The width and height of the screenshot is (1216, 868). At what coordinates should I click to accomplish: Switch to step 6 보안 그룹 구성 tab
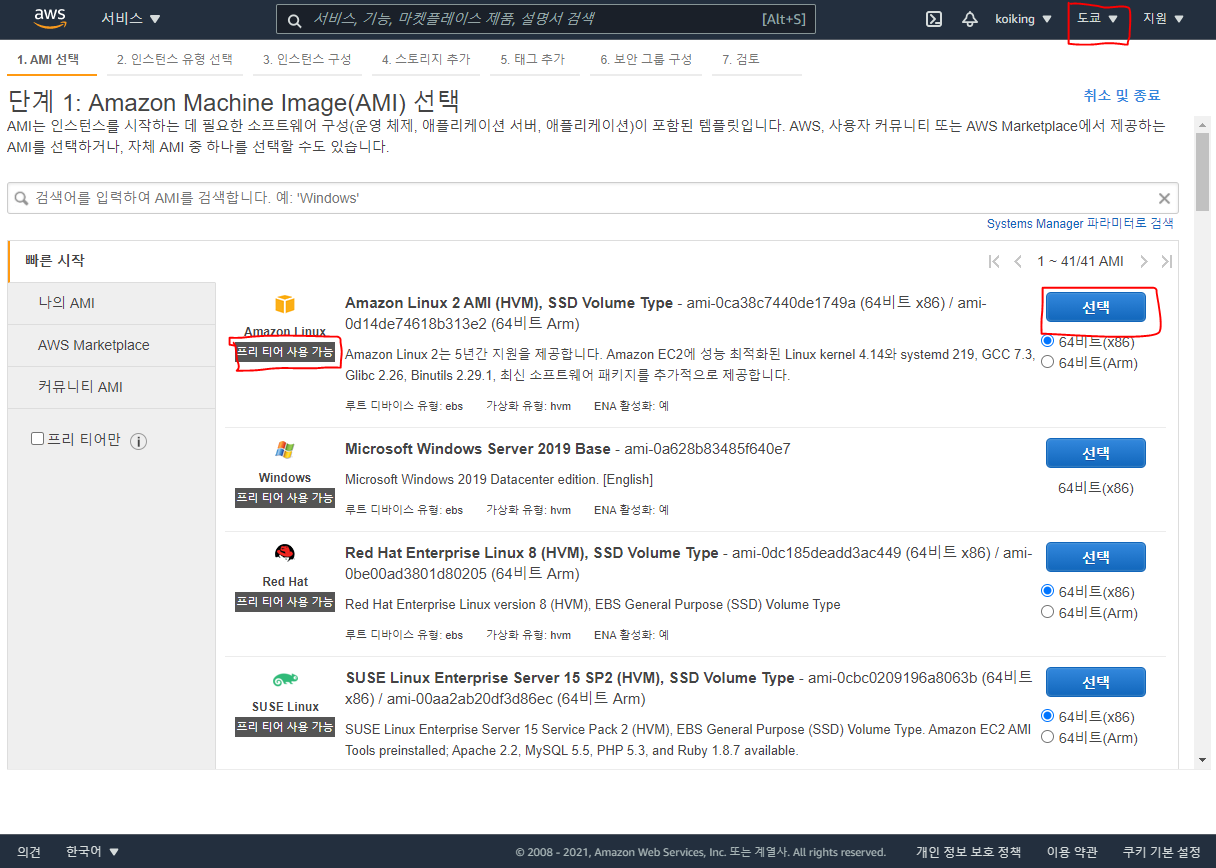[x=646, y=59]
